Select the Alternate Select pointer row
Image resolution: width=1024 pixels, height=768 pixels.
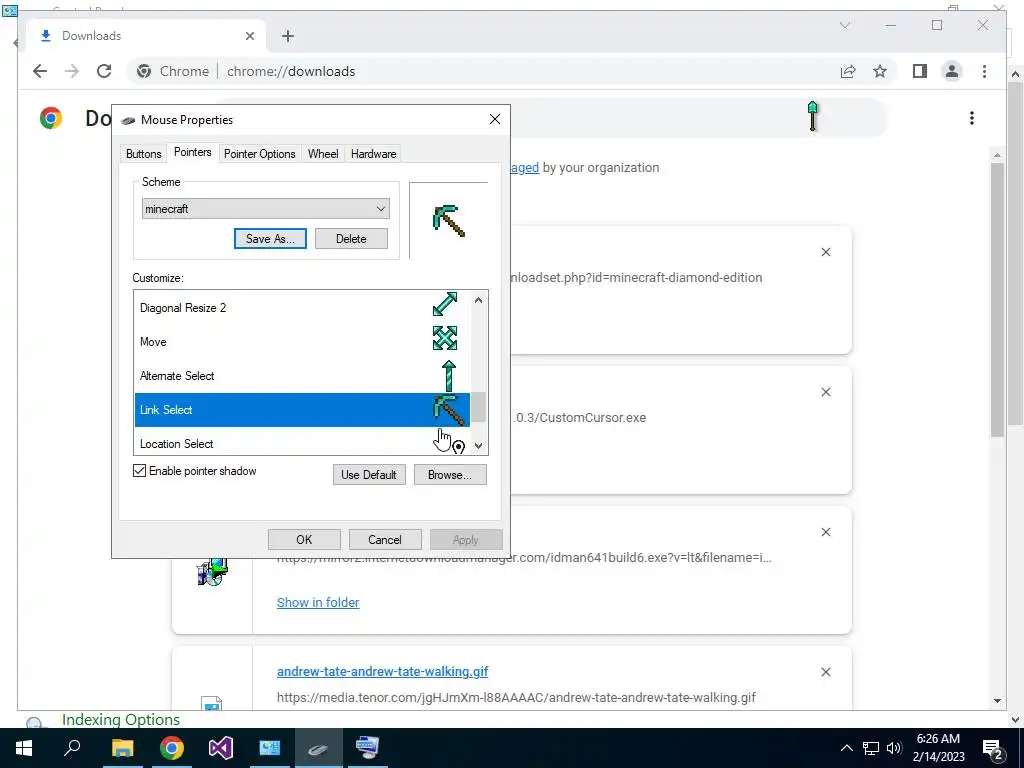pos(302,376)
